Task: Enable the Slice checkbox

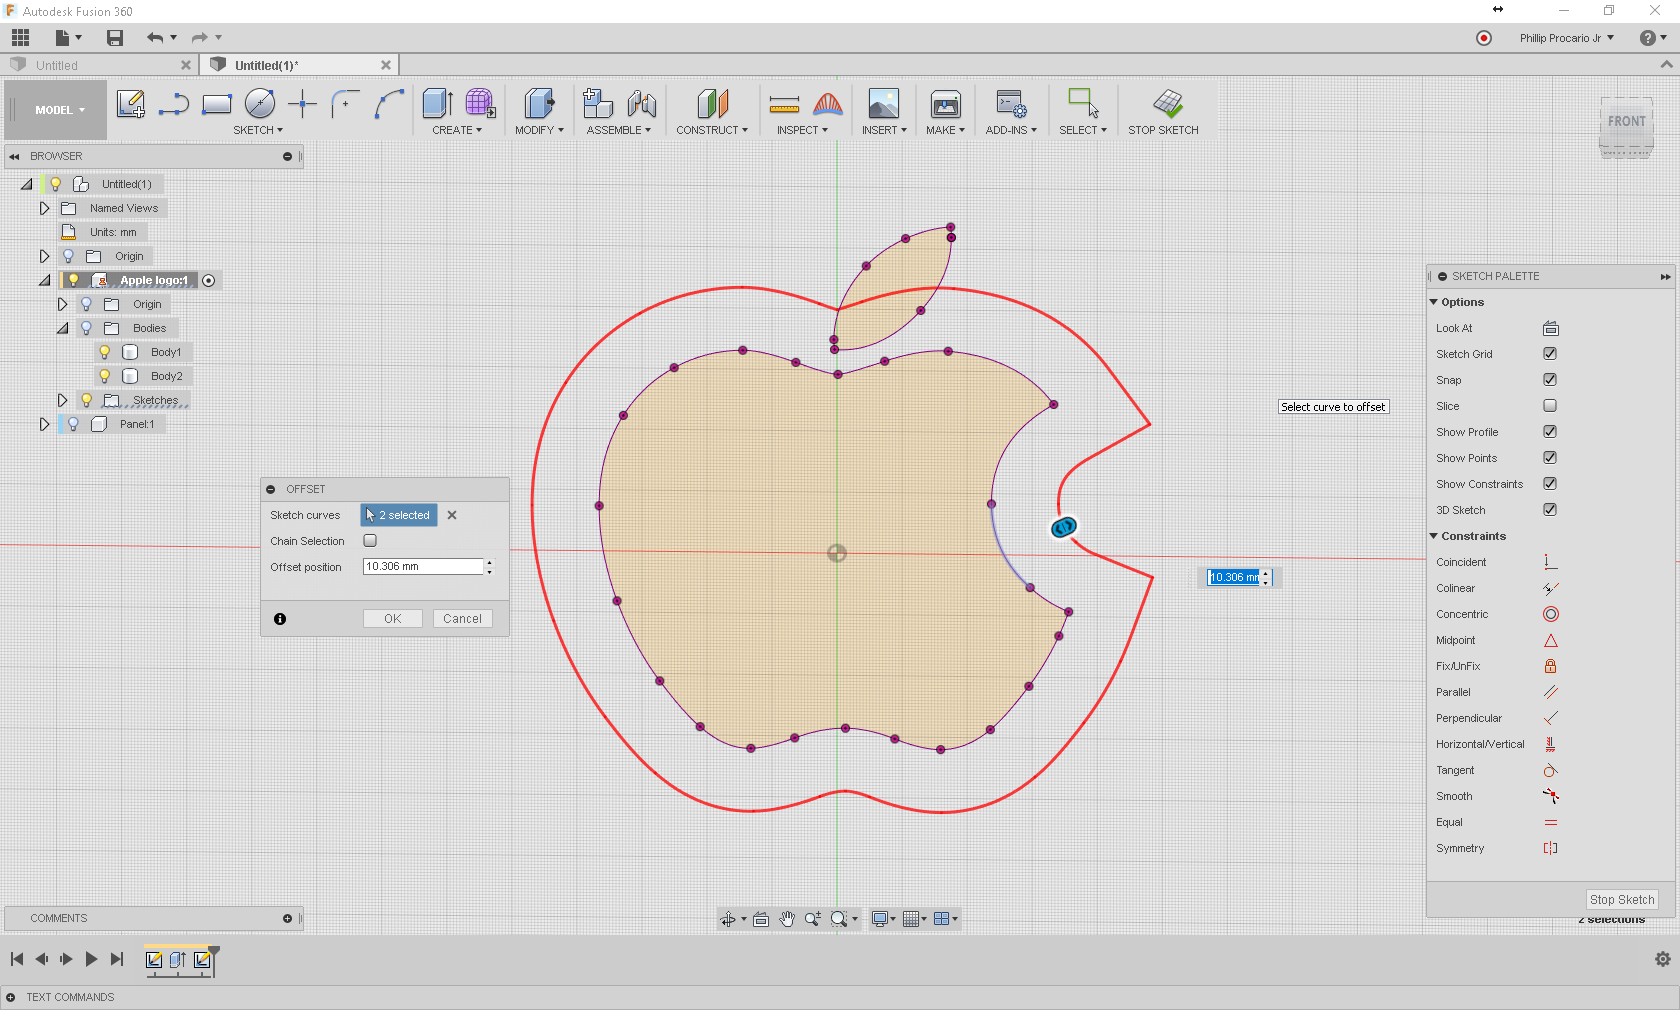Action: pyautogui.click(x=1550, y=406)
